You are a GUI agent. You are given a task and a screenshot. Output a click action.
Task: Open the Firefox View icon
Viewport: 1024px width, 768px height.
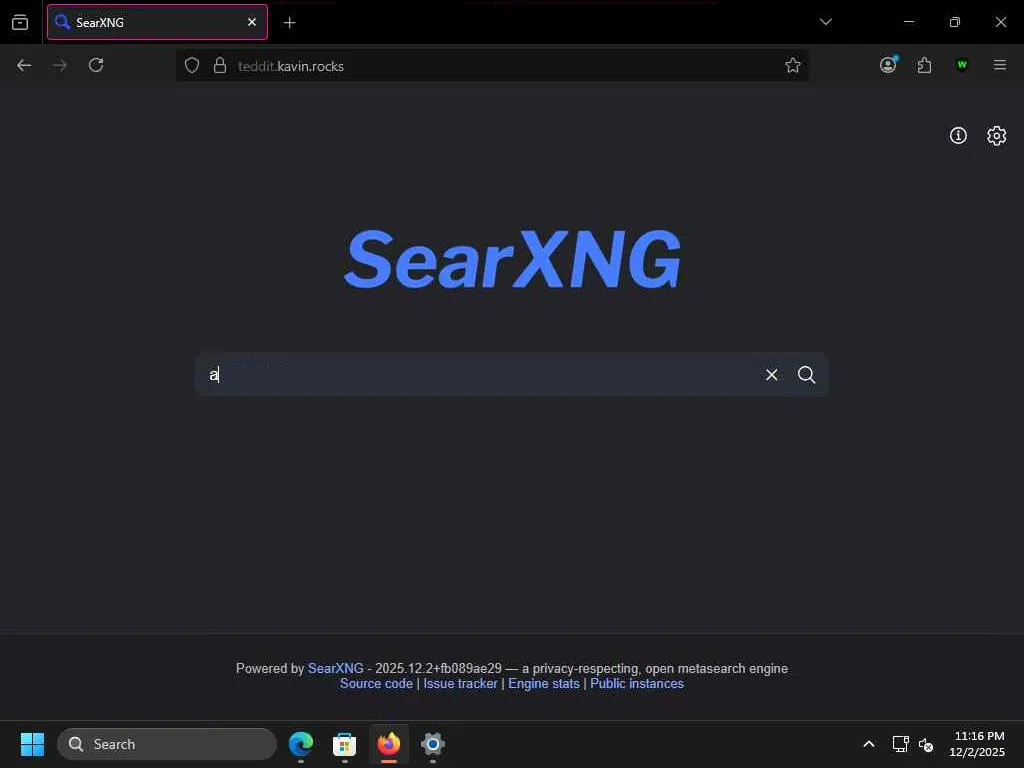tap(20, 22)
